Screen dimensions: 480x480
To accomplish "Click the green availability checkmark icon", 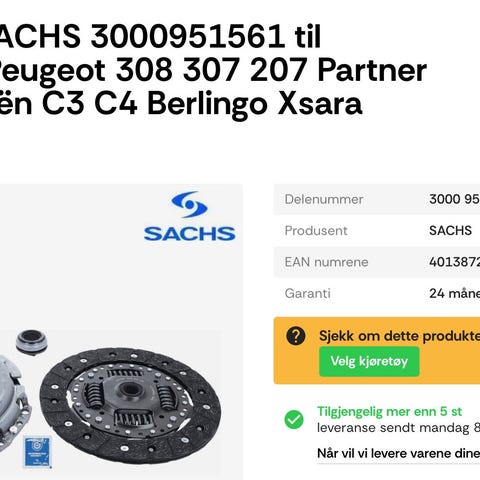I will pyautogui.click(x=294, y=420).
